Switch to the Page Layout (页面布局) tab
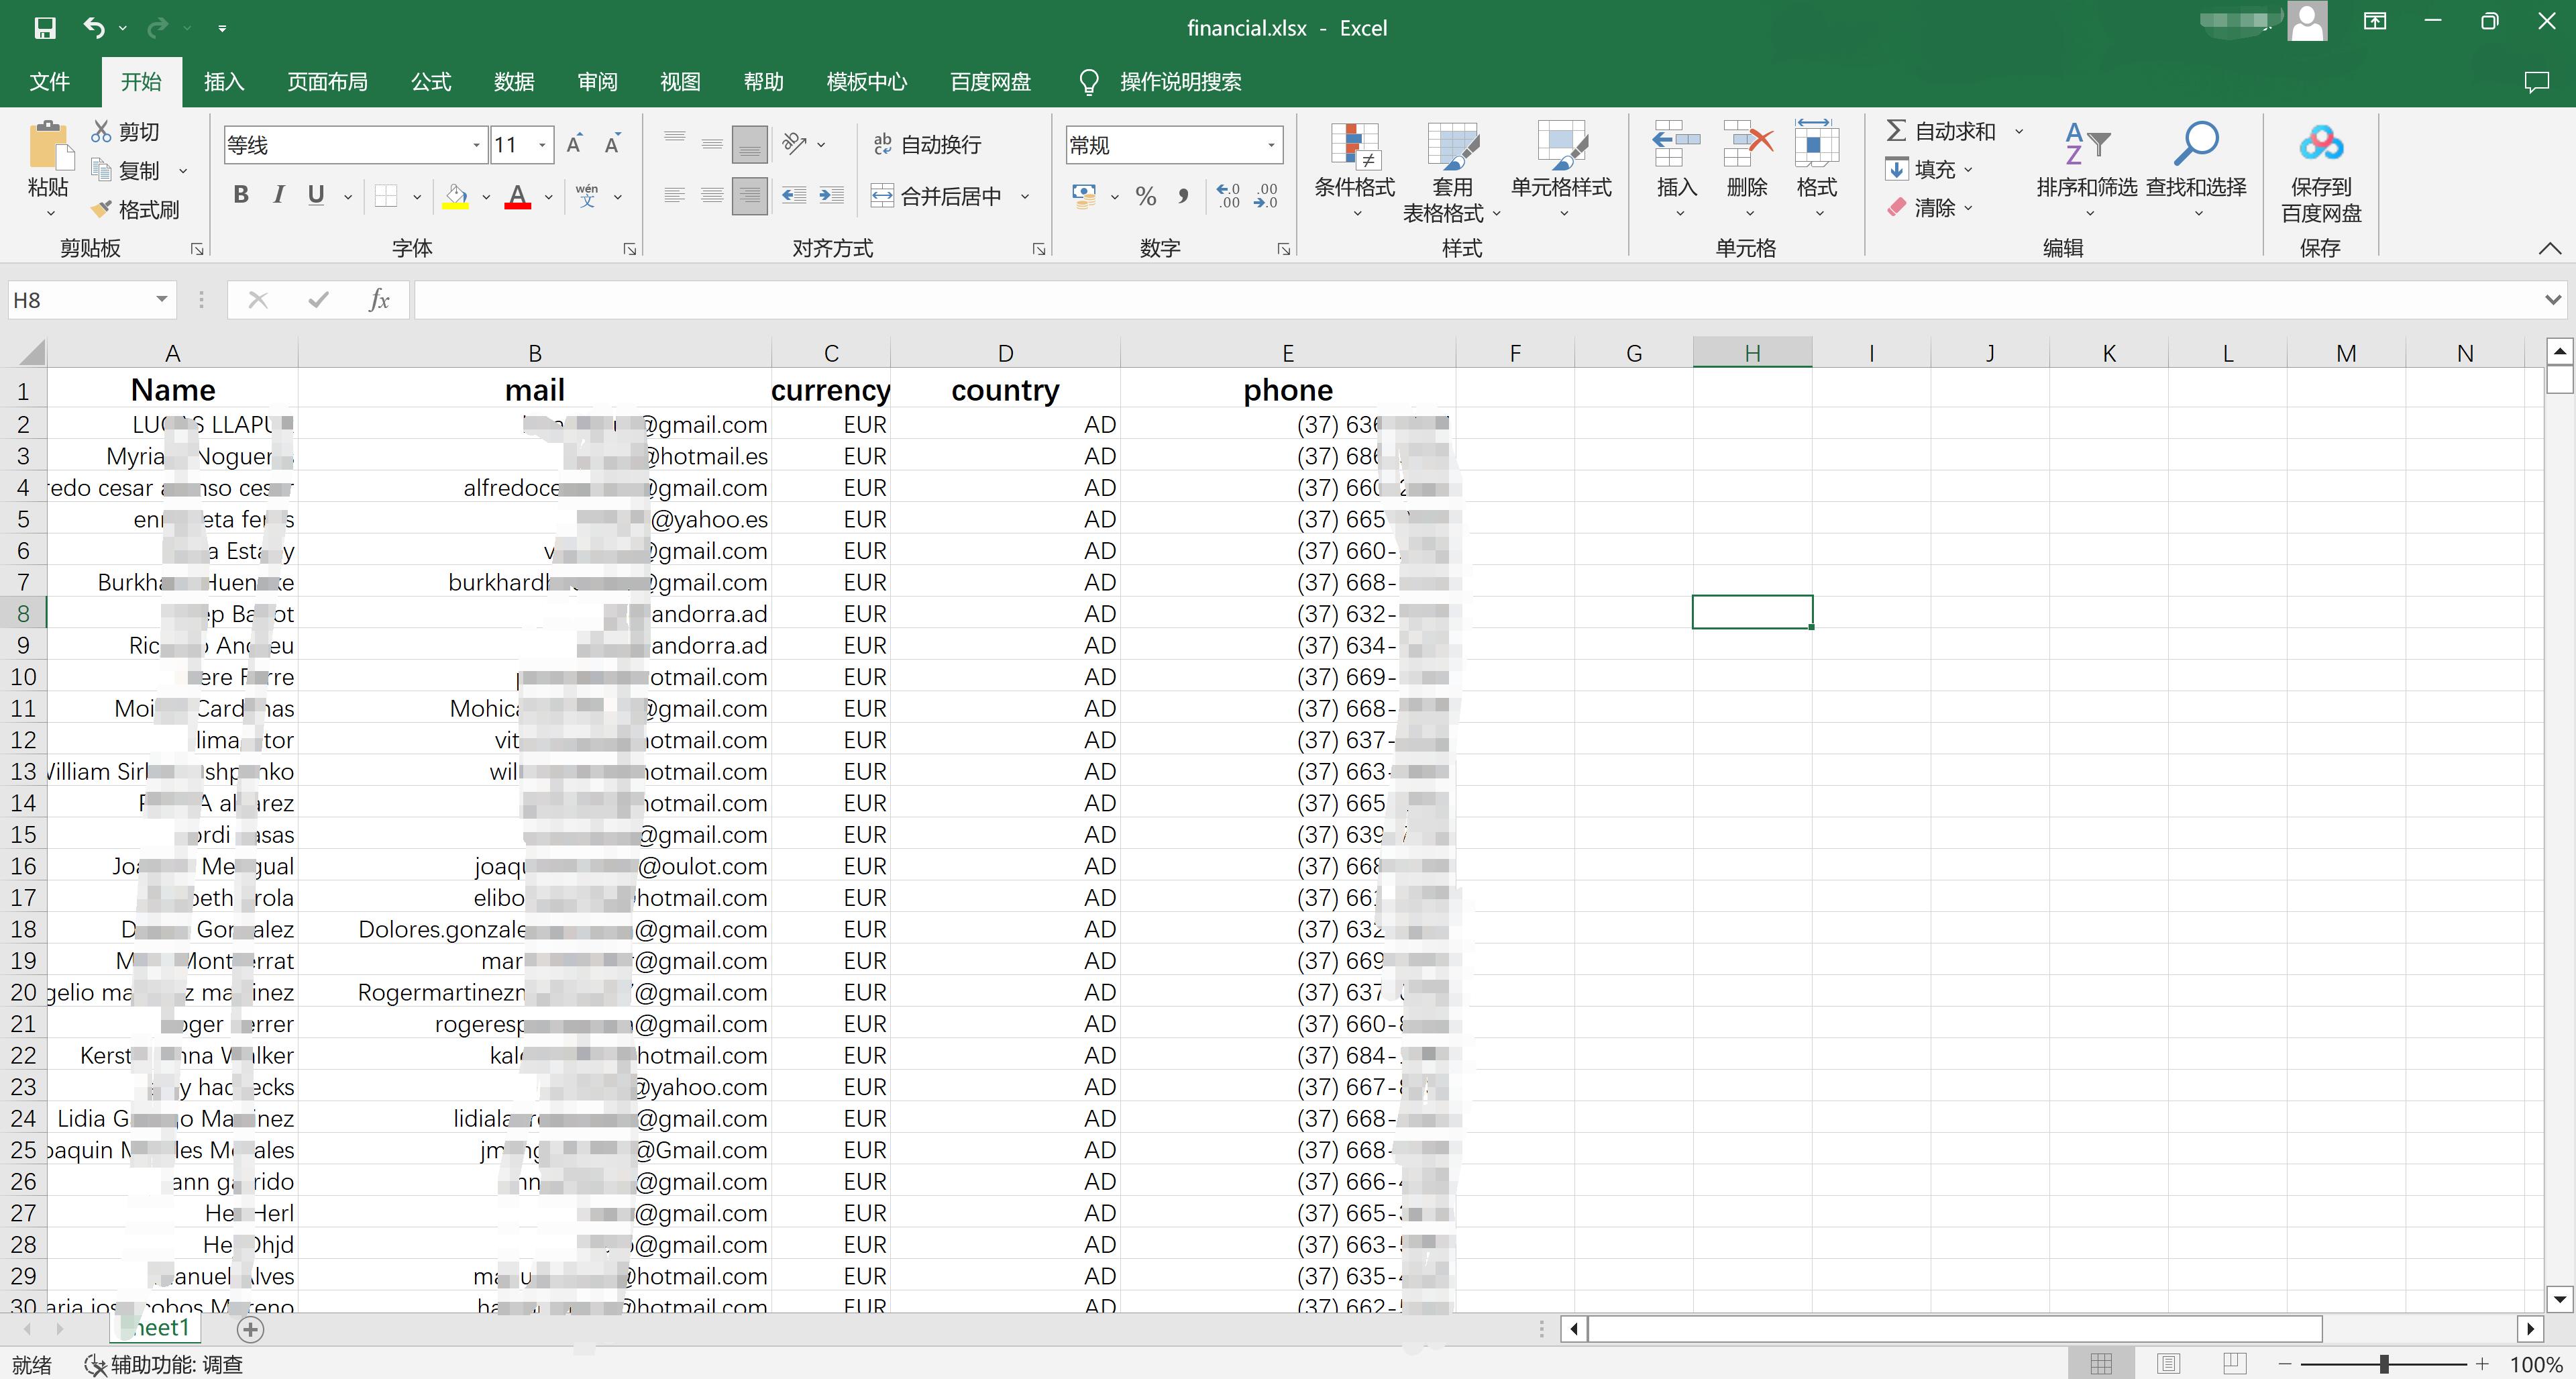The image size is (2576, 1379). coord(327,81)
